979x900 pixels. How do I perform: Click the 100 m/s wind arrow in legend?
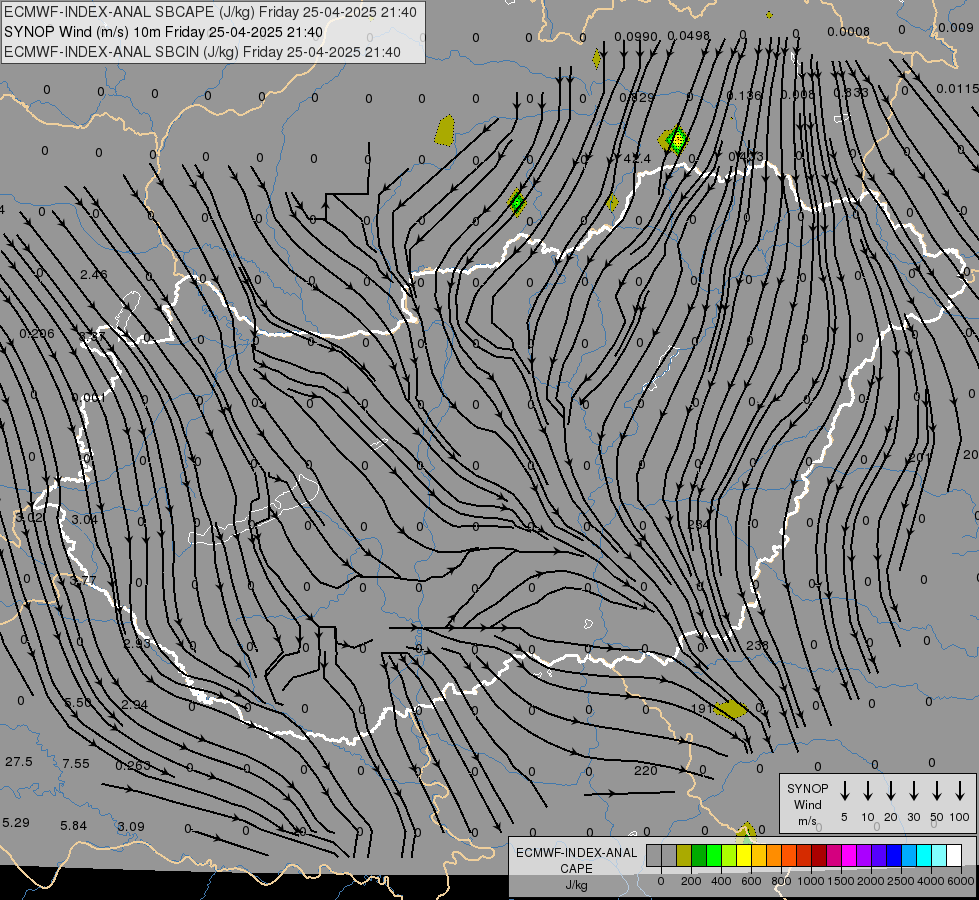960,791
